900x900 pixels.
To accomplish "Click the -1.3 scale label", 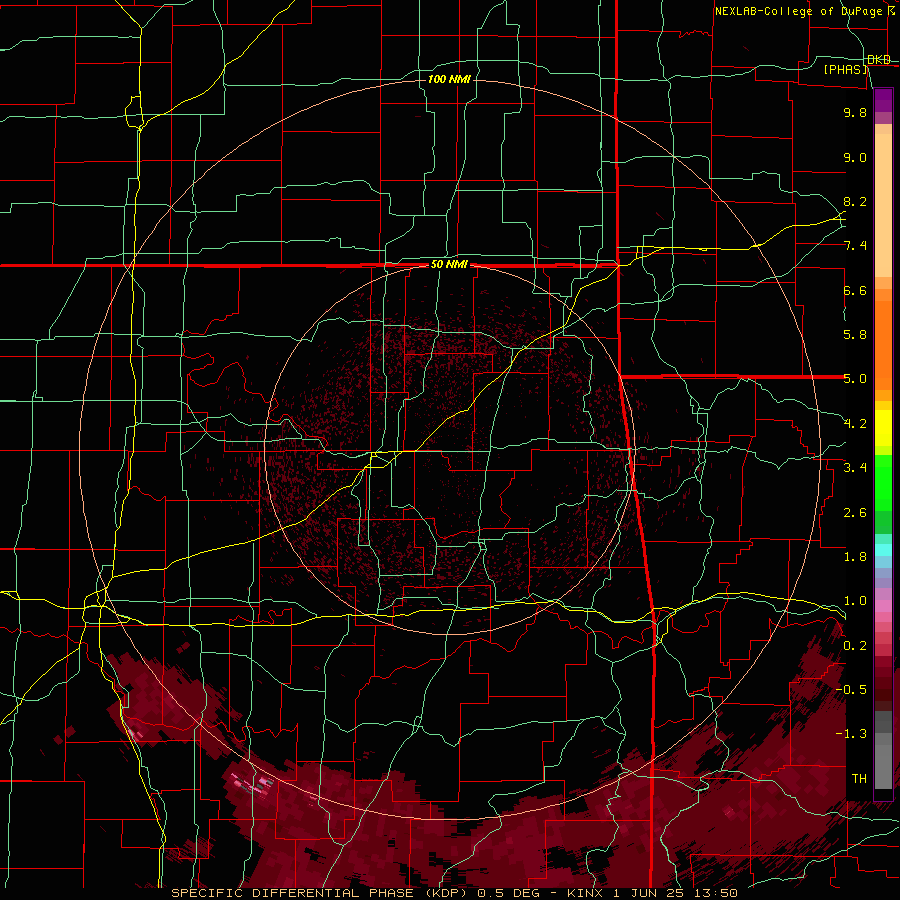I will point(851,734).
